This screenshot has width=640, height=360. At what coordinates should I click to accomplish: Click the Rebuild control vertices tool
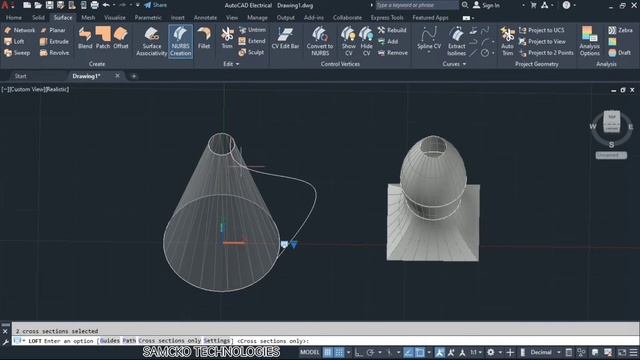(x=392, y=30)
